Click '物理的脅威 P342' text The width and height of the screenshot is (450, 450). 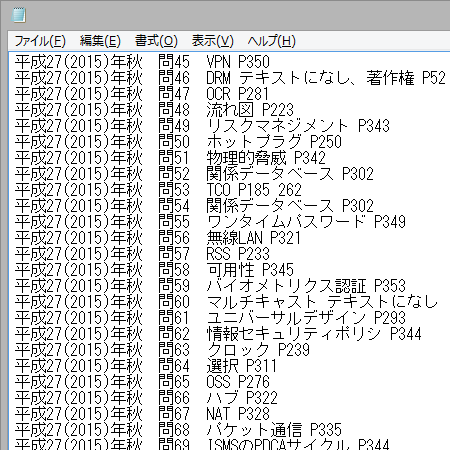point(266,158)
